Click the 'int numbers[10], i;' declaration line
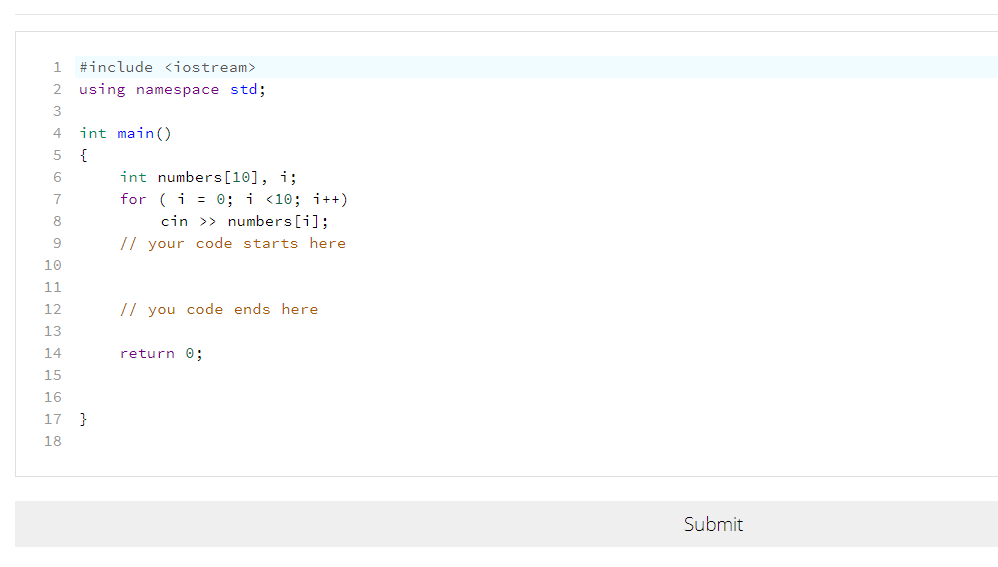 208,178
